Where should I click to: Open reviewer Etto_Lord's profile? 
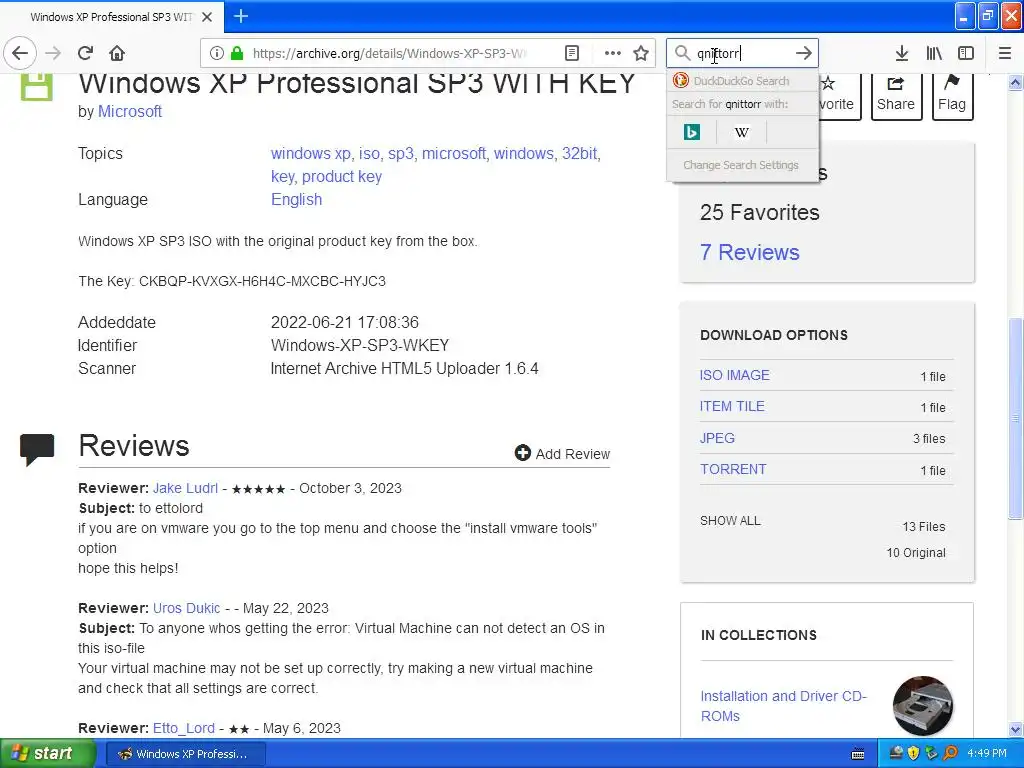pyautogui.click(x=184, y=728)
